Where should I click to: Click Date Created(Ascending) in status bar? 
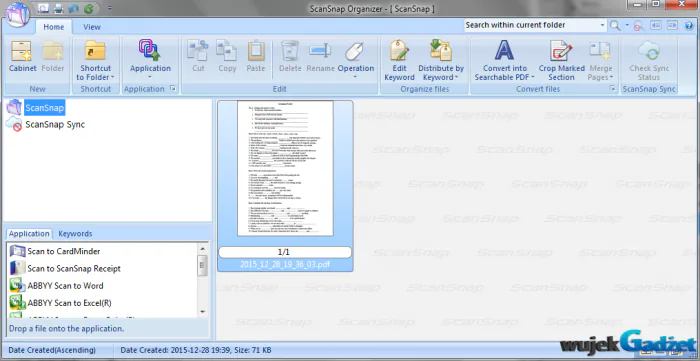pyautogui.click(x=52, y=350)
